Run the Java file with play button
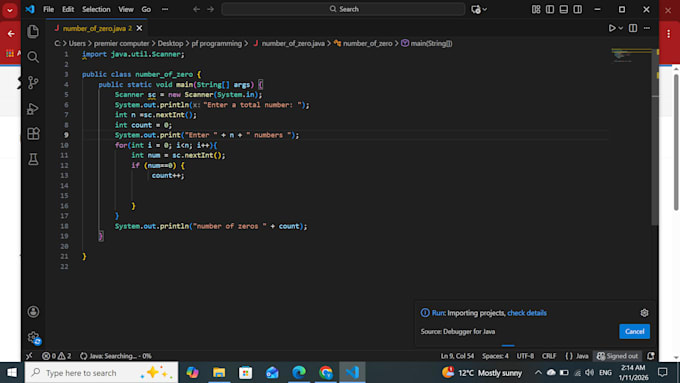The image size is (680, 383). pos(612,28)
